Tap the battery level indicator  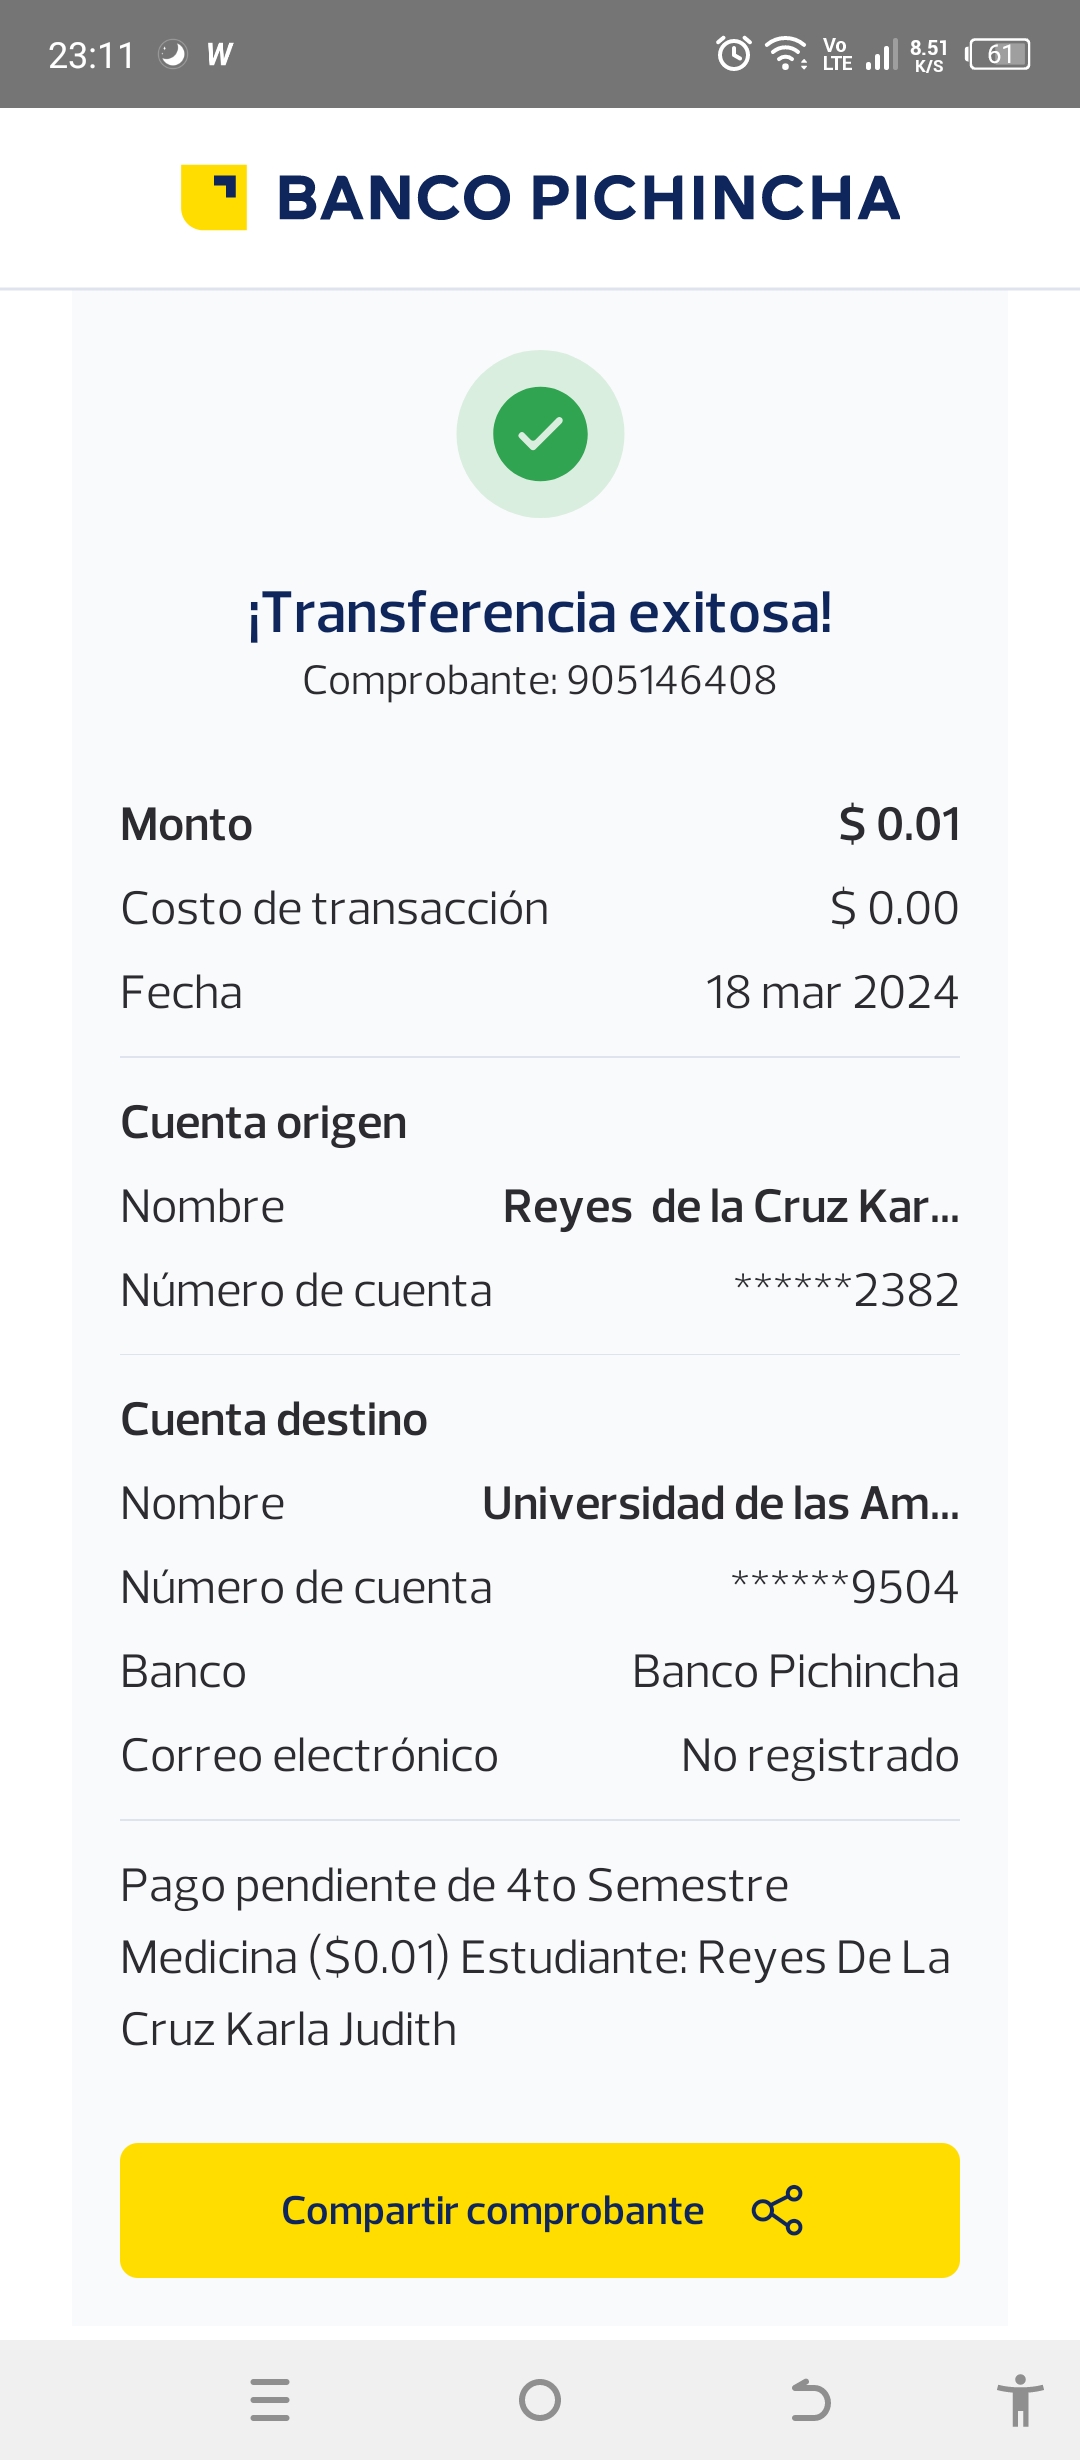(x=999, y=54)
